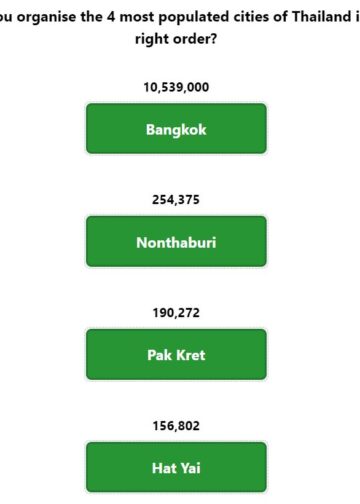Viewport: 360px width, 504px height.
Task: Pick the second-ranked city button Nonthaburi
Action: pos(176,241)
